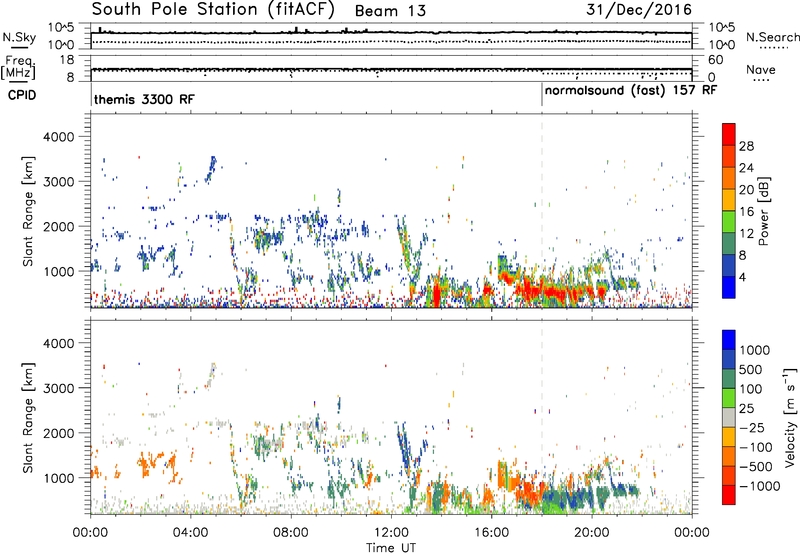800x554 pixels.
Task: Click the date '31/Dec/2016'
Action: pyautogui.click(x=639, y=10)
